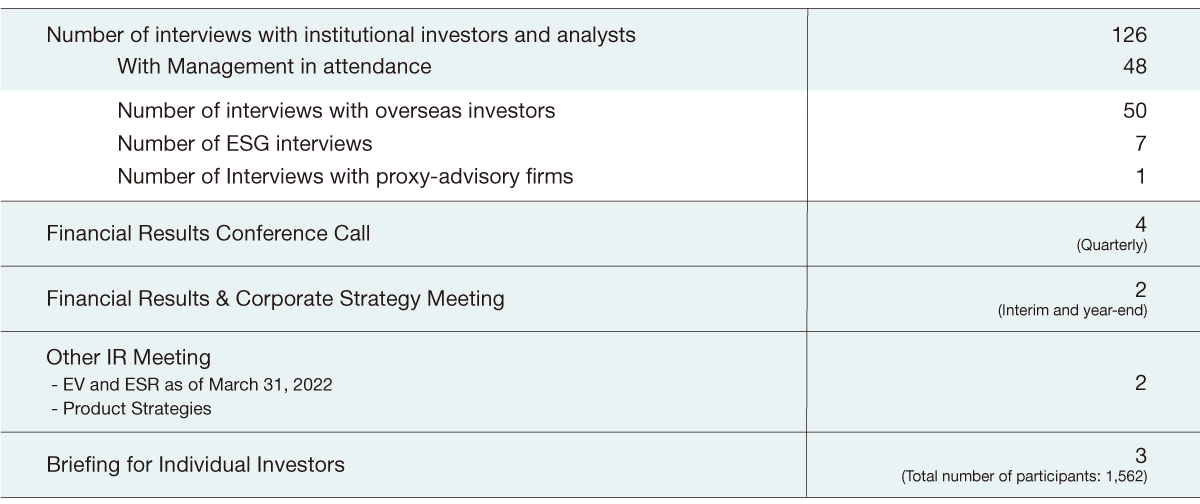Image resolution: width=1200 pixels, height=504 pixels.
Task: Click the "With Management in attendance" text
Action: [x=274, y=67]
